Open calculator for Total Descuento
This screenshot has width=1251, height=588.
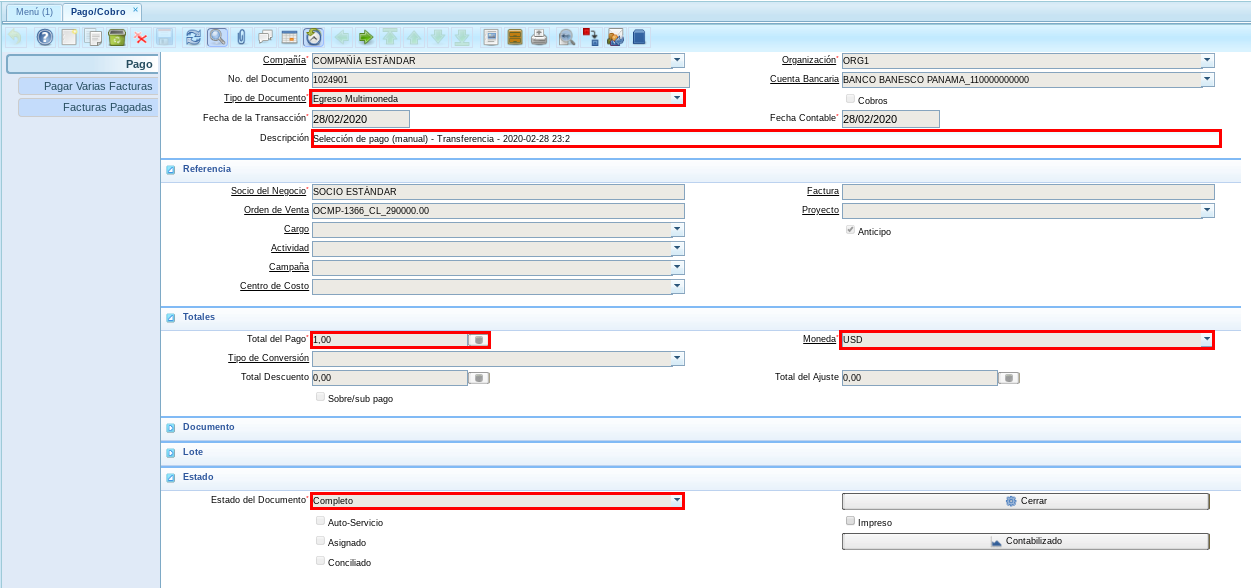point(479,378)
